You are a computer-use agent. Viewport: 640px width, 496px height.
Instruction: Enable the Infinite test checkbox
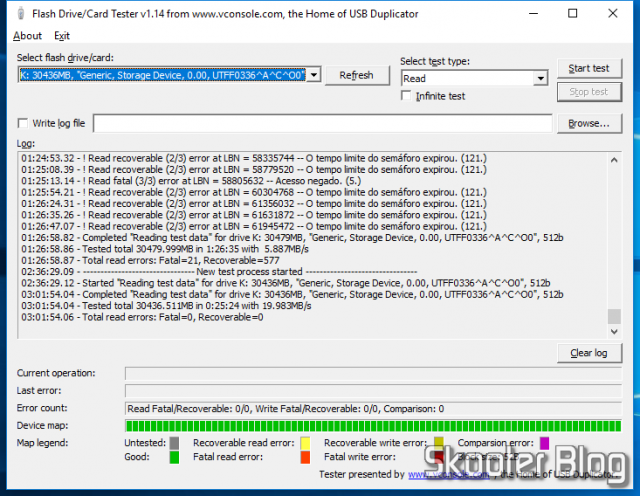(x=406, y=96)
